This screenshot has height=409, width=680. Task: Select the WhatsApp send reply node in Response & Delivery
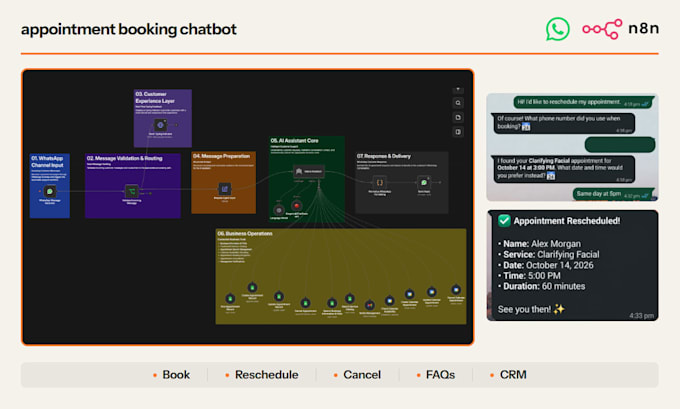click(424, 183)
